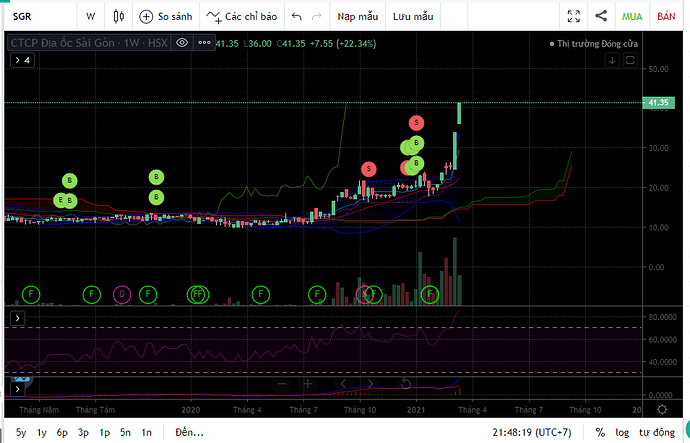Click the red S marker near Tháng 10

[369, 169]
